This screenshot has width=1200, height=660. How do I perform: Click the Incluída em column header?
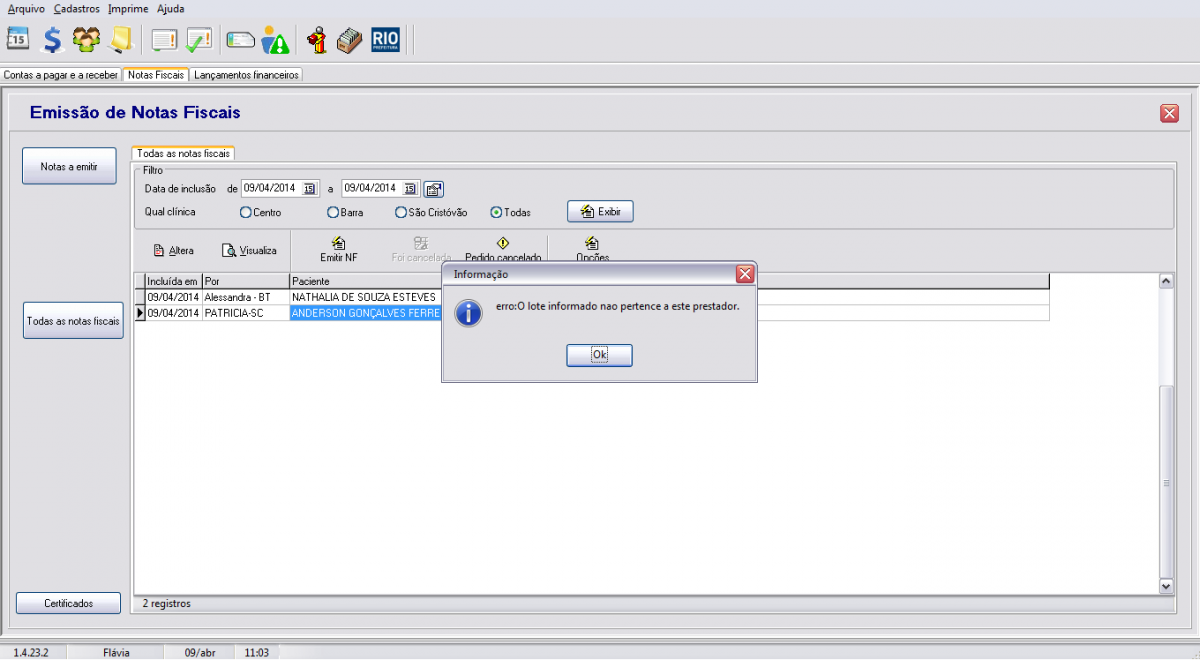pos(173,282)
